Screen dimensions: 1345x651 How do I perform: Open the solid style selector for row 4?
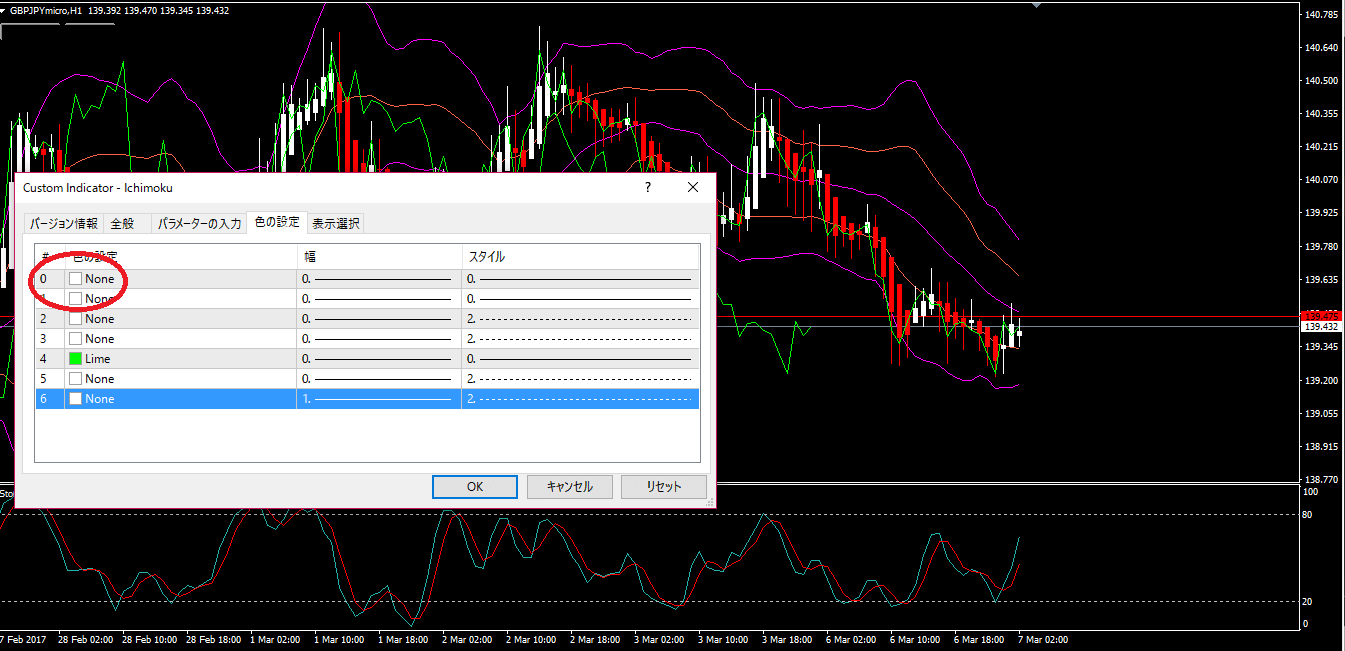[x=580, y=359]
